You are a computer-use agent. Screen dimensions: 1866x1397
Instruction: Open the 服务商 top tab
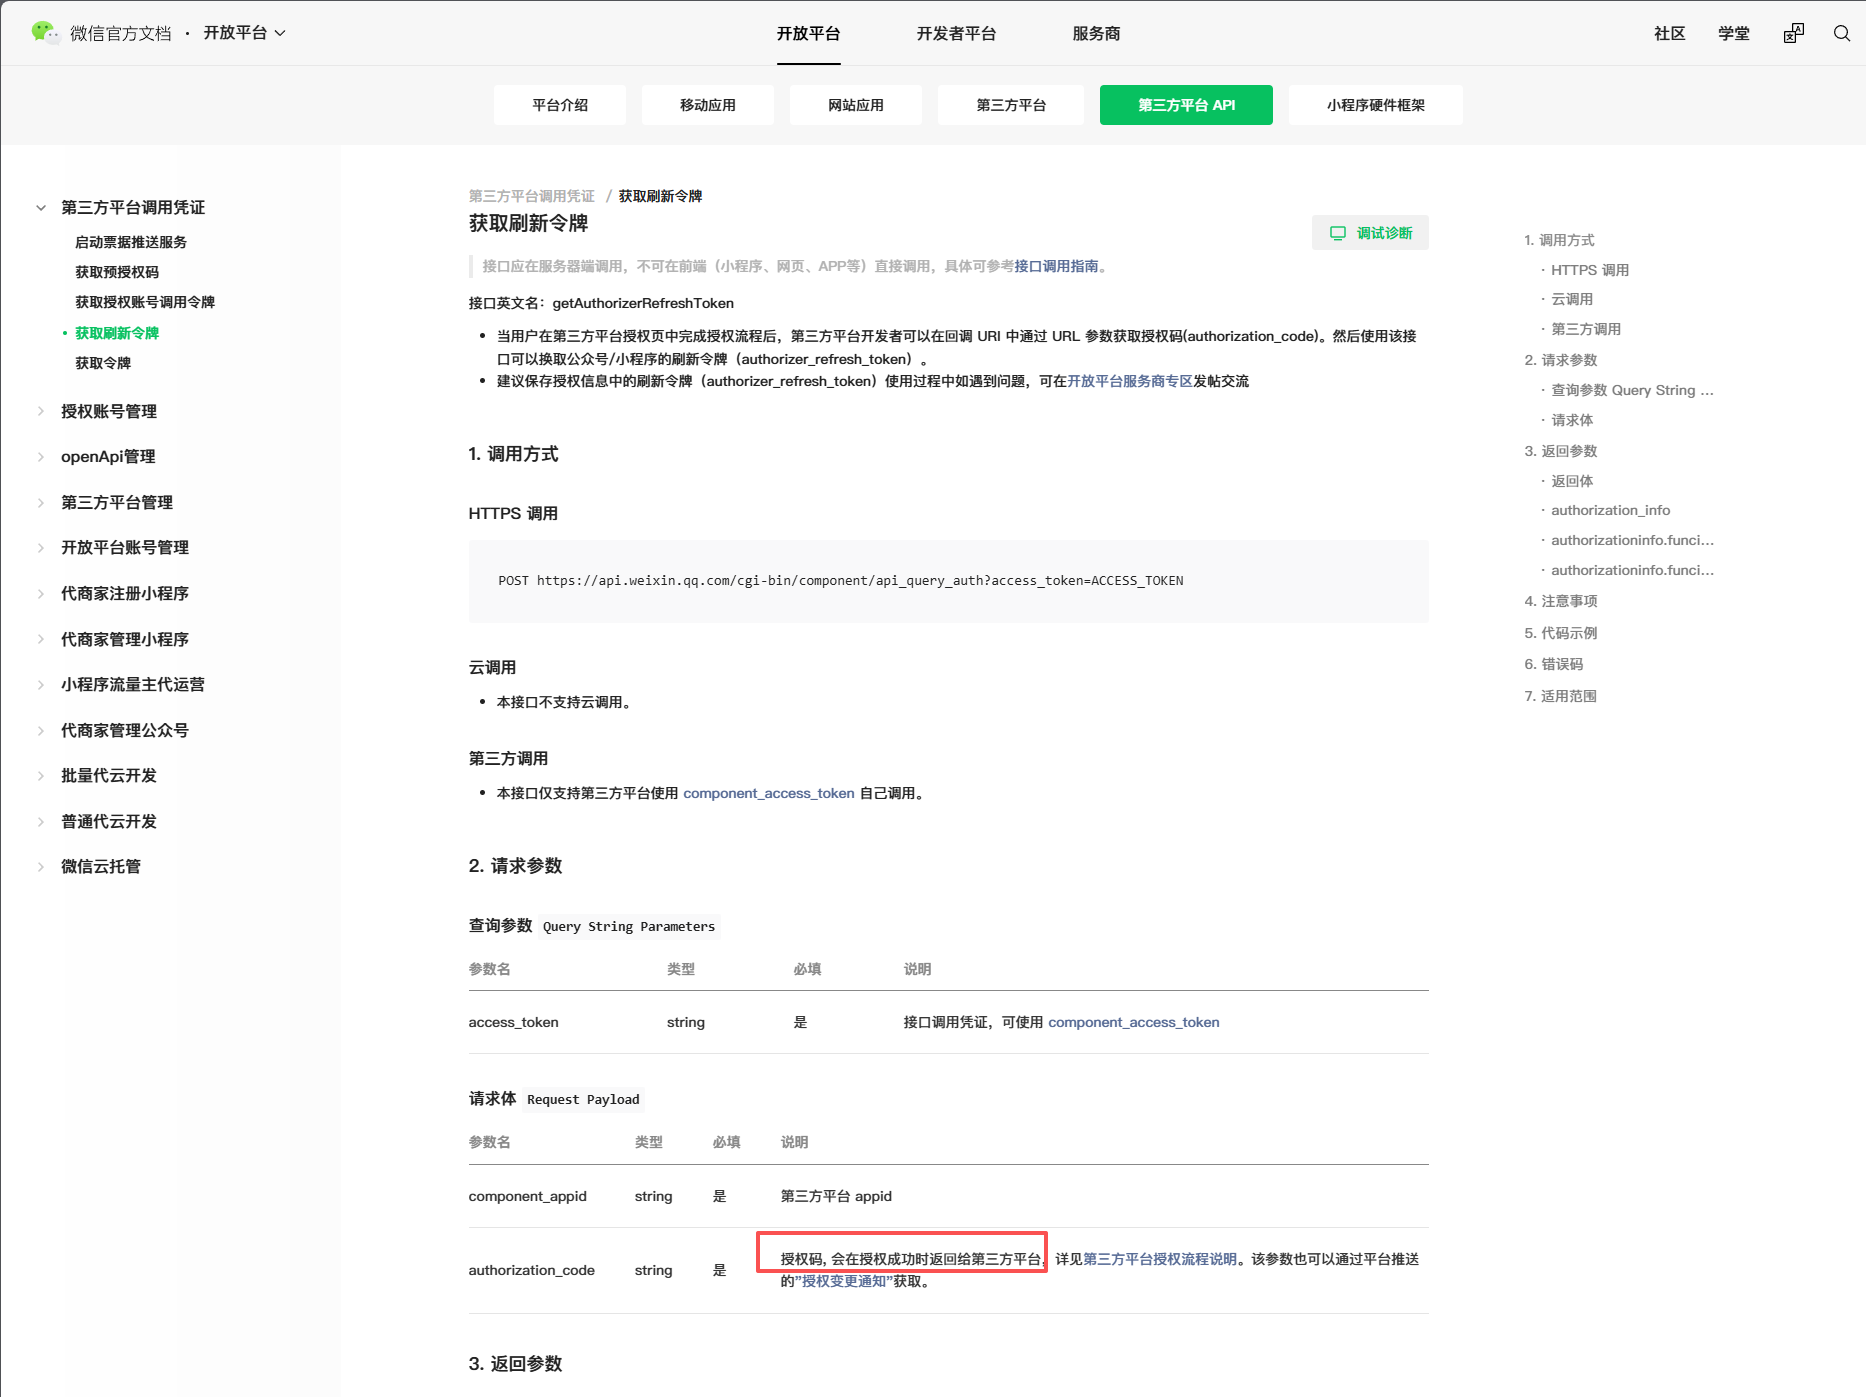(x=1096, y=33)
